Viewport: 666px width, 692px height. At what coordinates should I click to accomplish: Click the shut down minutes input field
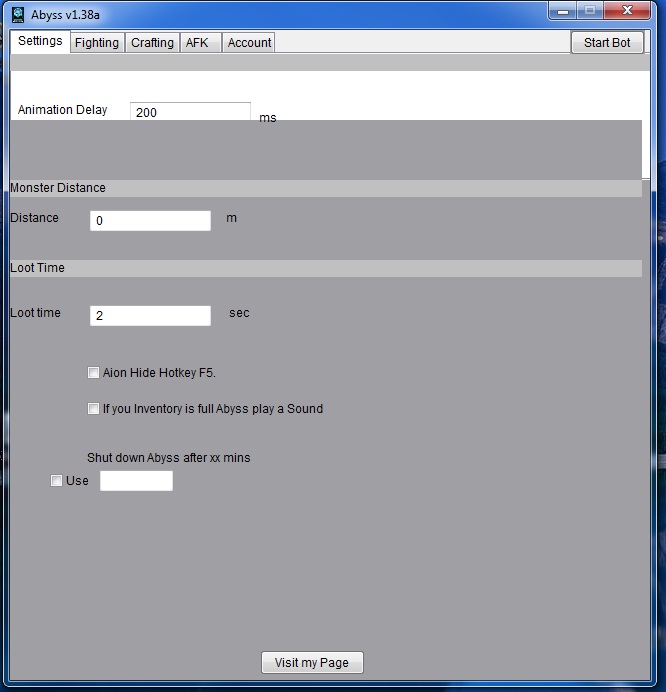pos(136,481)
